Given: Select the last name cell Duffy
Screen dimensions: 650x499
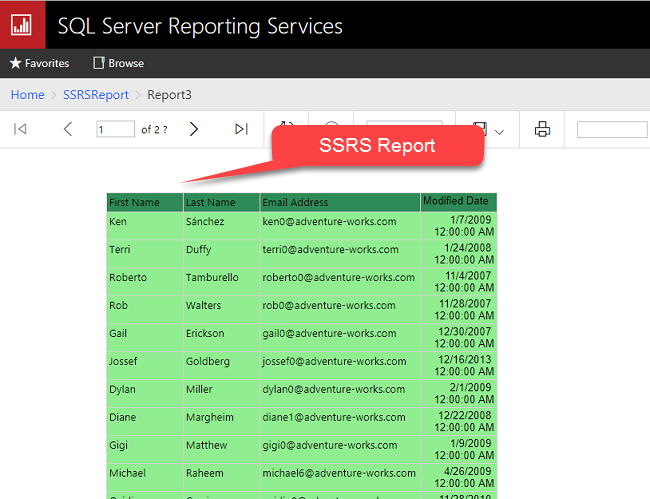Looking at the screenshot, I should point(221,254).
